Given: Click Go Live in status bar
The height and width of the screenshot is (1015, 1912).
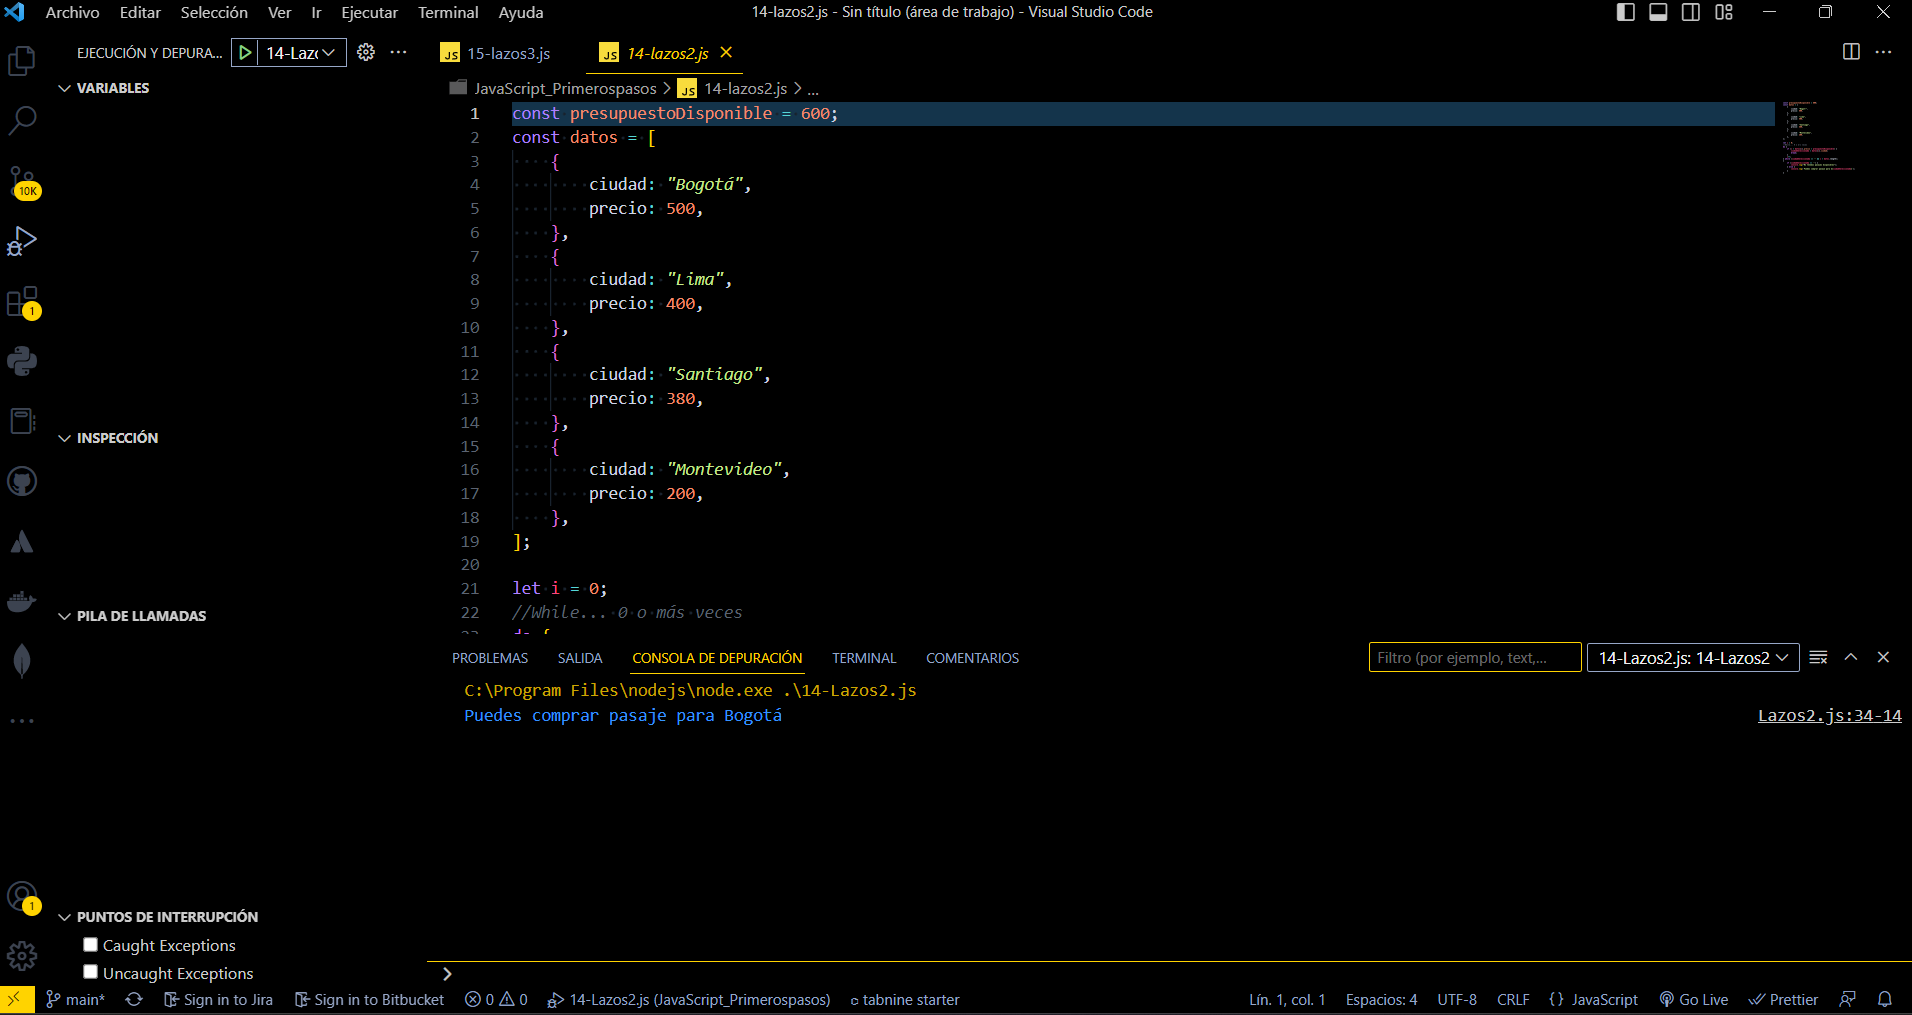Looking at the screenshot, I should pos(1694,999).
